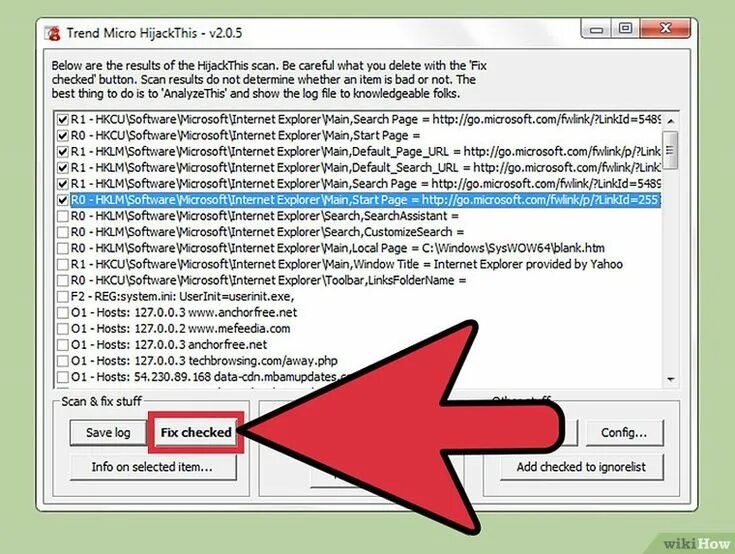Uncheck the R0 HKCU Start Page entry

pyautogui.click(x=62, y=135)
